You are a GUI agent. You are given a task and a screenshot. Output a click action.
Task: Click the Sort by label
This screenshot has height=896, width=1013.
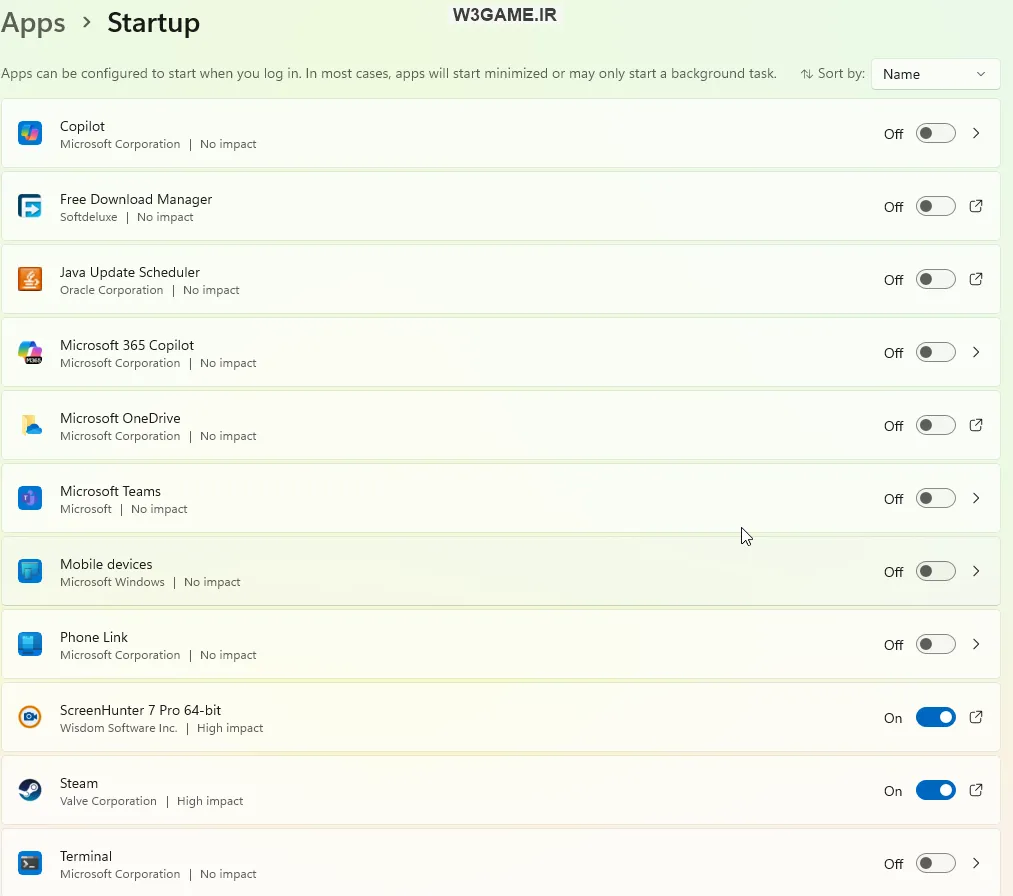click(x=841, y=74)
